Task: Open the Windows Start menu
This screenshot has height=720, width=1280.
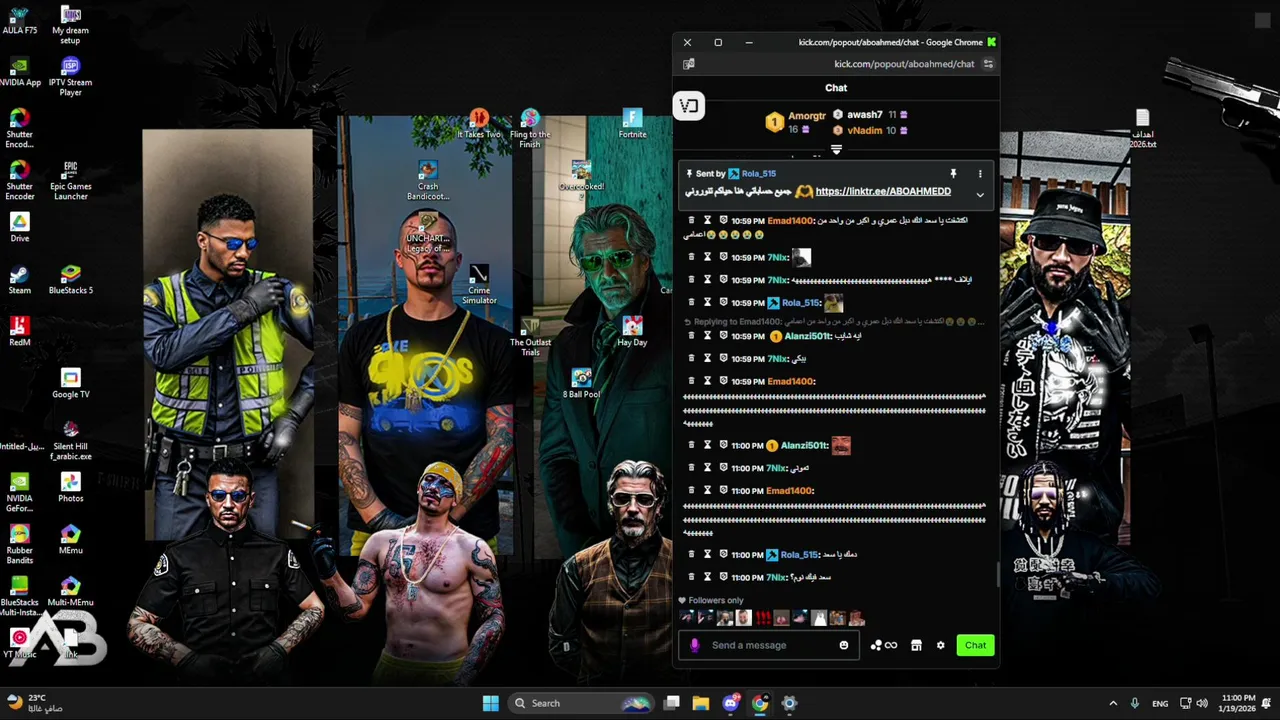Action: pyautogui.click(x=490, y=703)
